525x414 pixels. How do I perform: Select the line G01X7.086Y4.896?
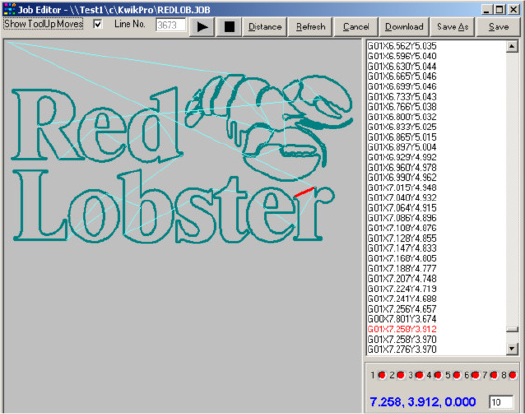click(402, 218)
